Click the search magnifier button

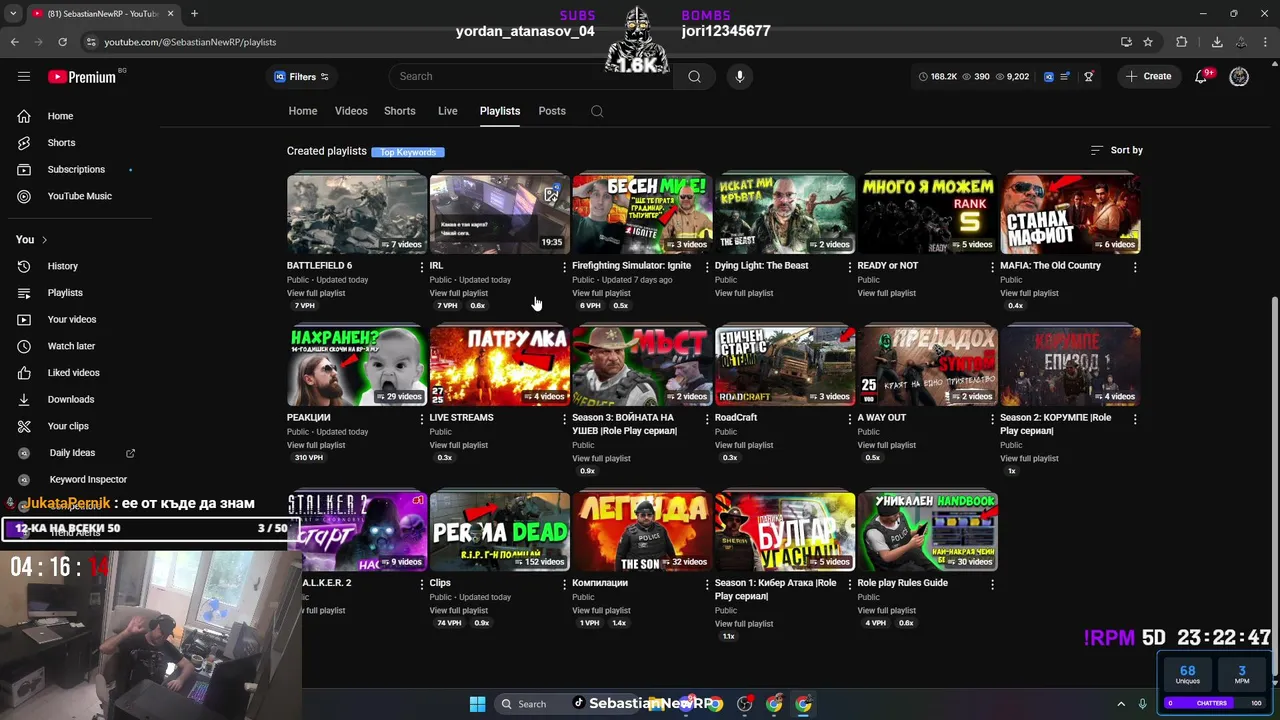(x=694, y=77)
